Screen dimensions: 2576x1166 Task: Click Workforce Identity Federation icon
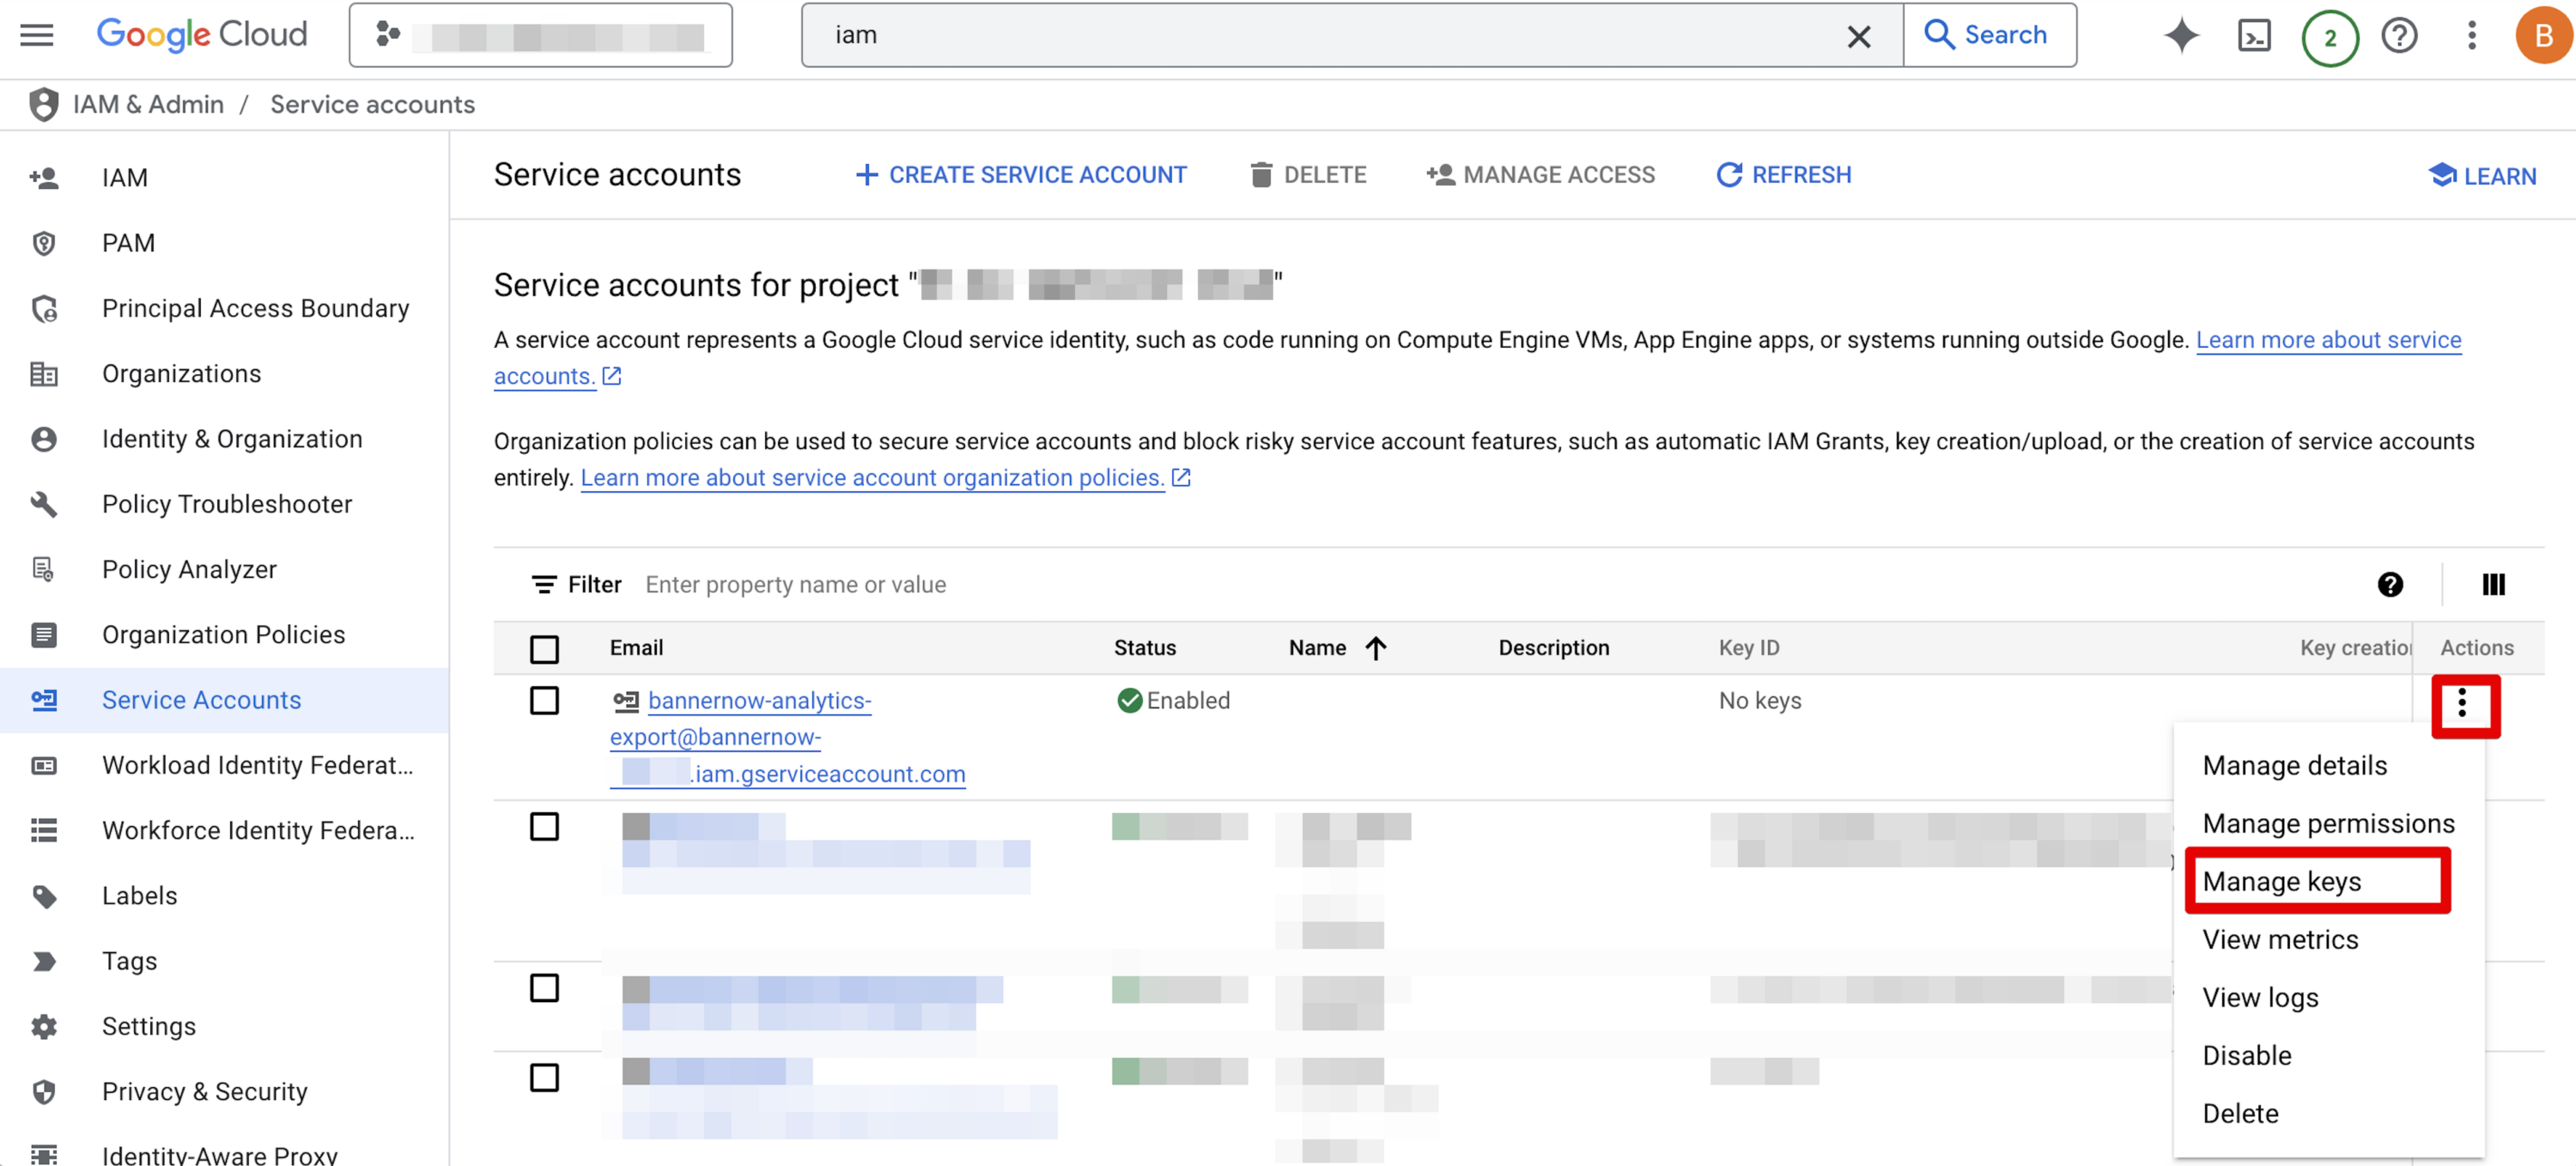(44, 831)
